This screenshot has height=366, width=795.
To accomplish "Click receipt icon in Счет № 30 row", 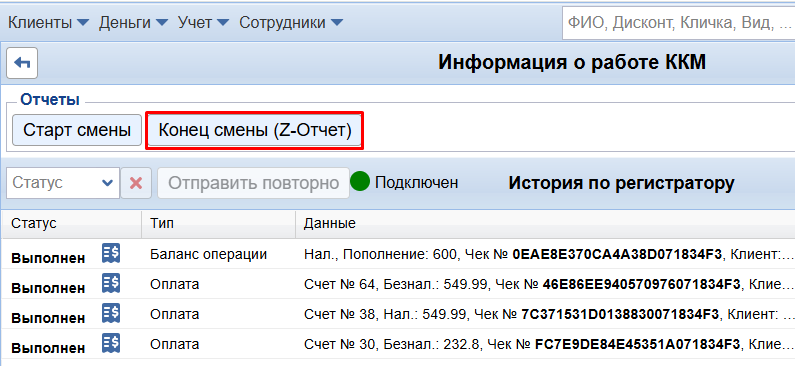I will (111, 343).
